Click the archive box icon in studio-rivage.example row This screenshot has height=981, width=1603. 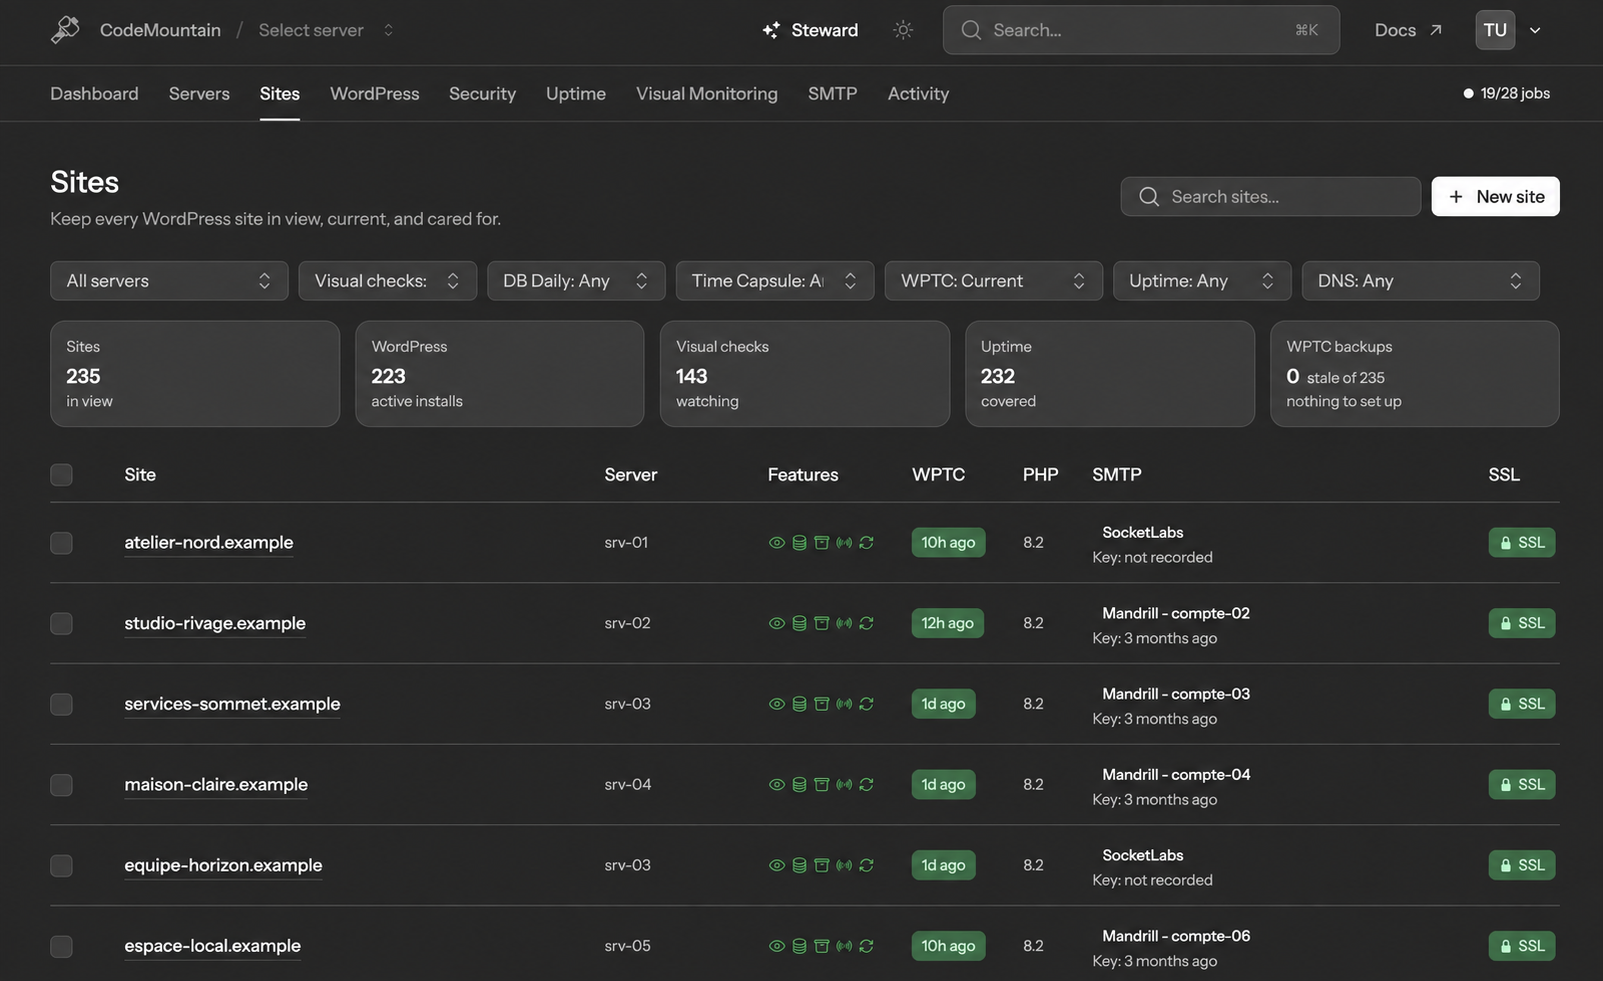pos(821,623)
